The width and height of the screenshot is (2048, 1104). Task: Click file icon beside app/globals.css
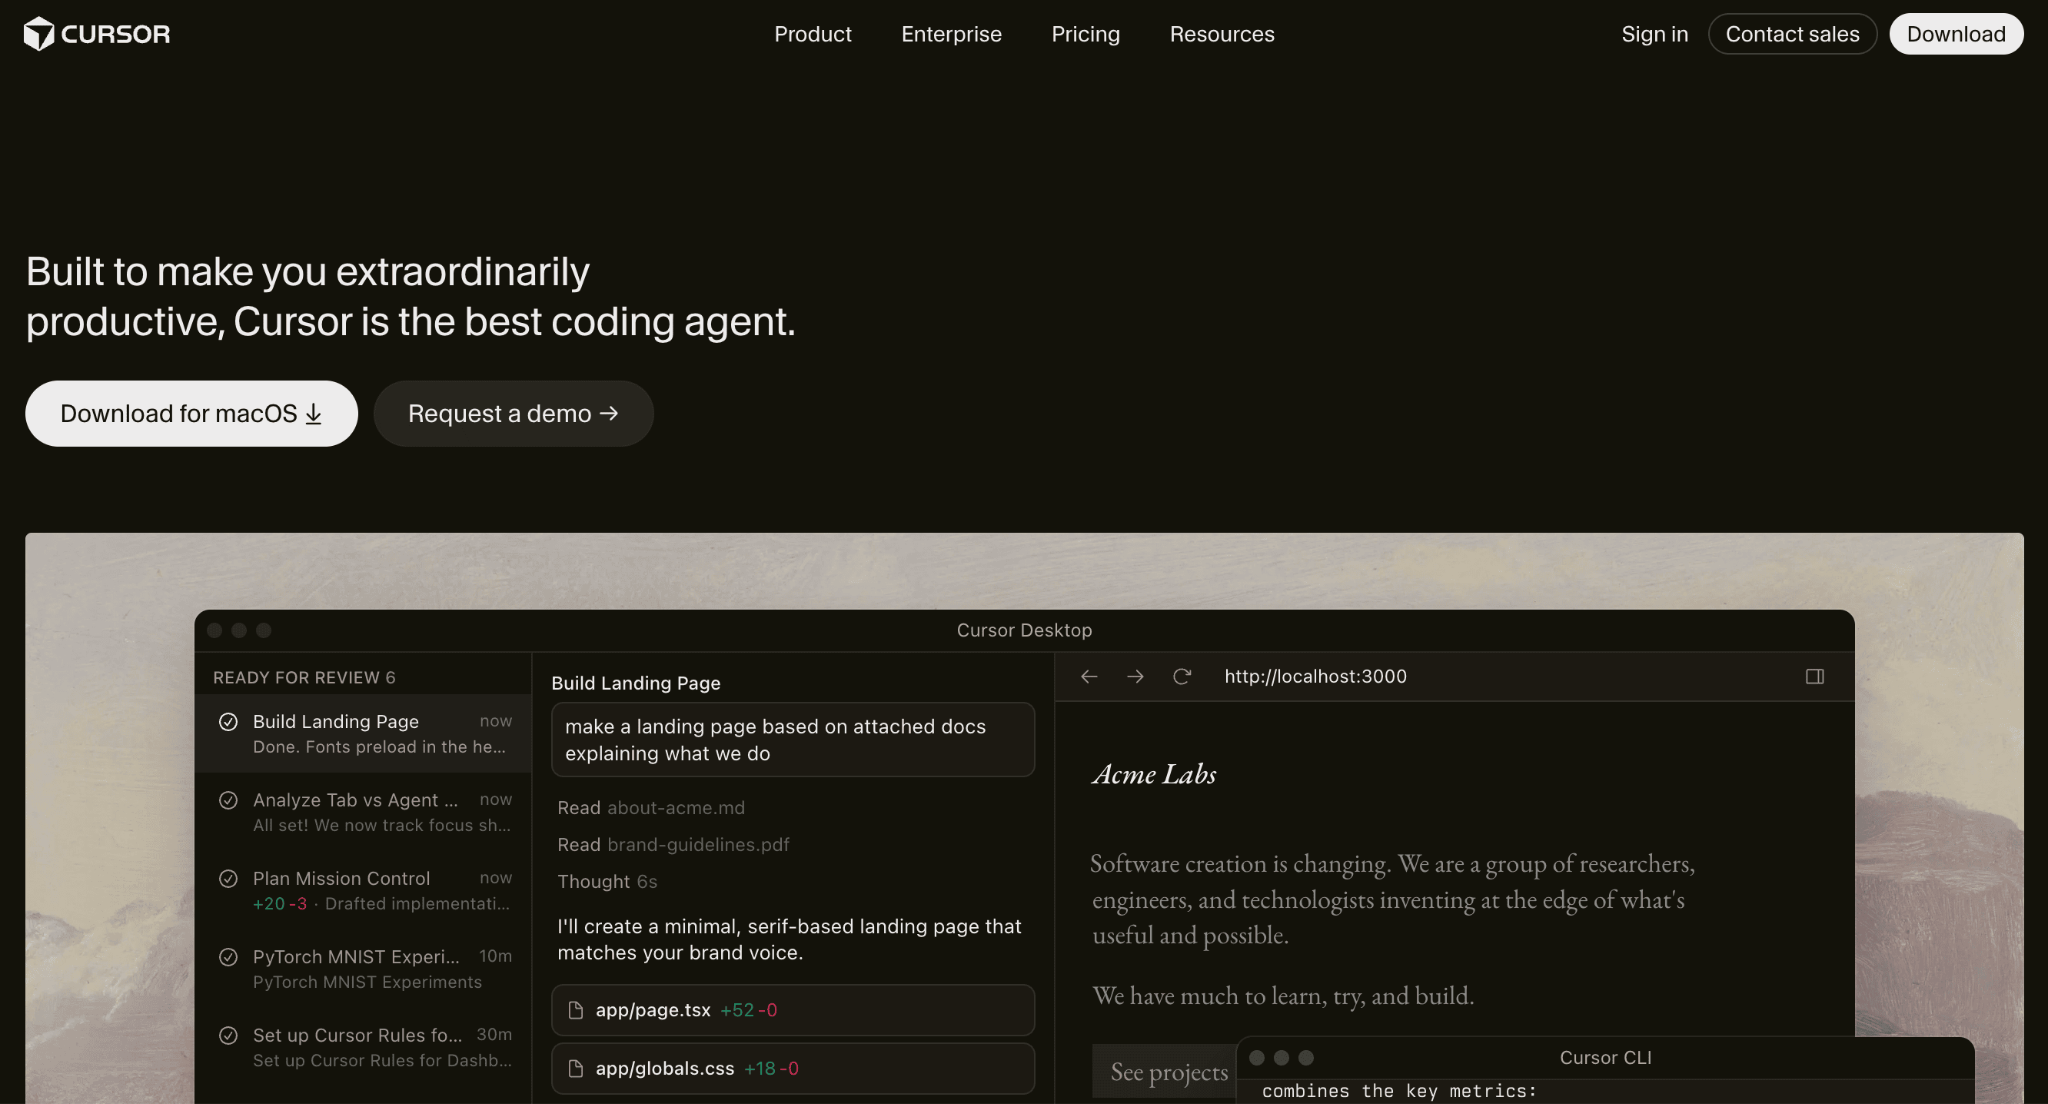(576, 1069)
